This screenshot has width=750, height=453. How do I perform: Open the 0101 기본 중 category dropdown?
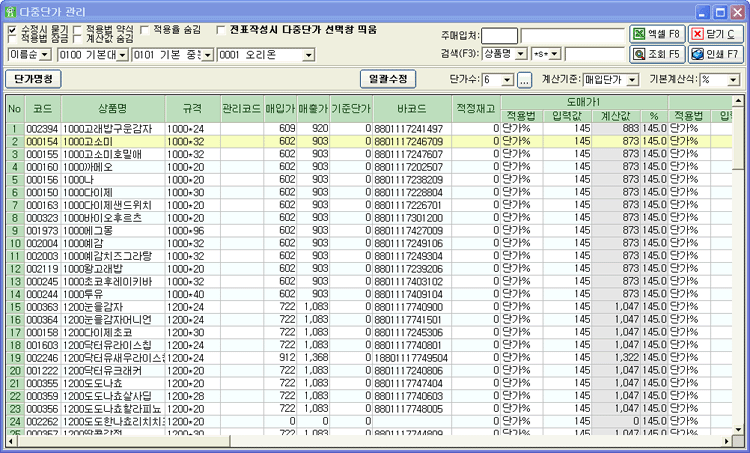(x=207, y=55)
